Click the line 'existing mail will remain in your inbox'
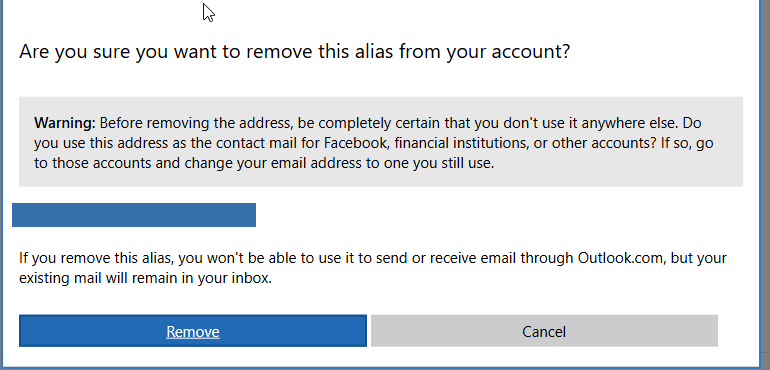770x370 pixels. [145, 279]
